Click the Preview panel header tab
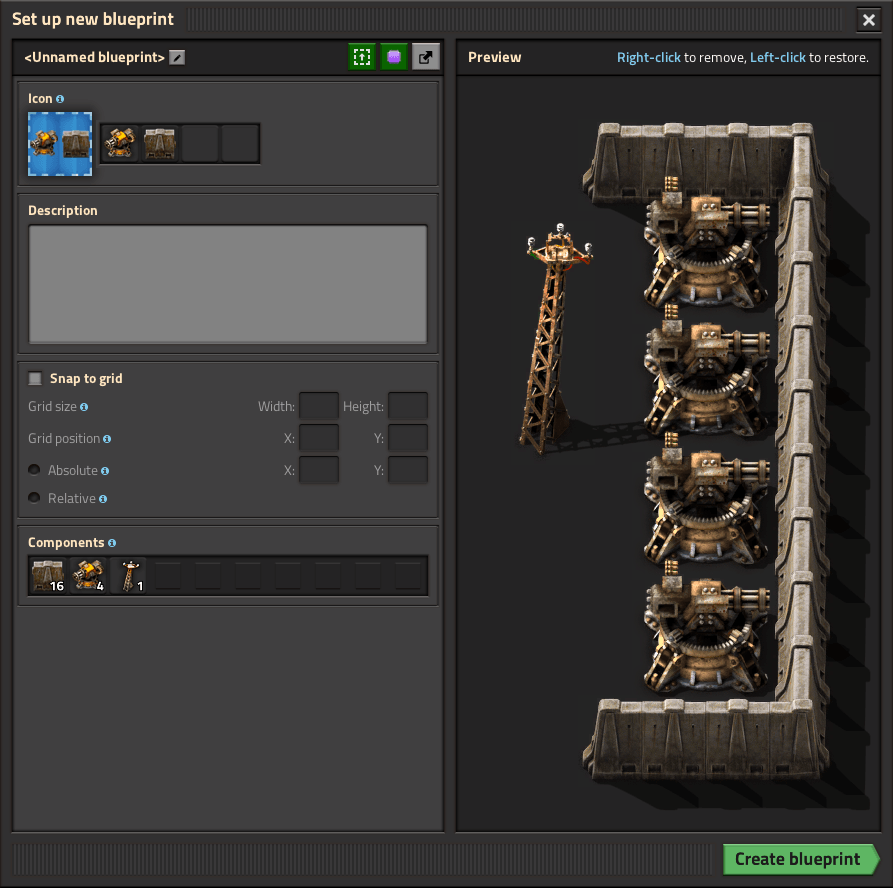The height and width of the screenshot is (888, 893). (494, 57)
